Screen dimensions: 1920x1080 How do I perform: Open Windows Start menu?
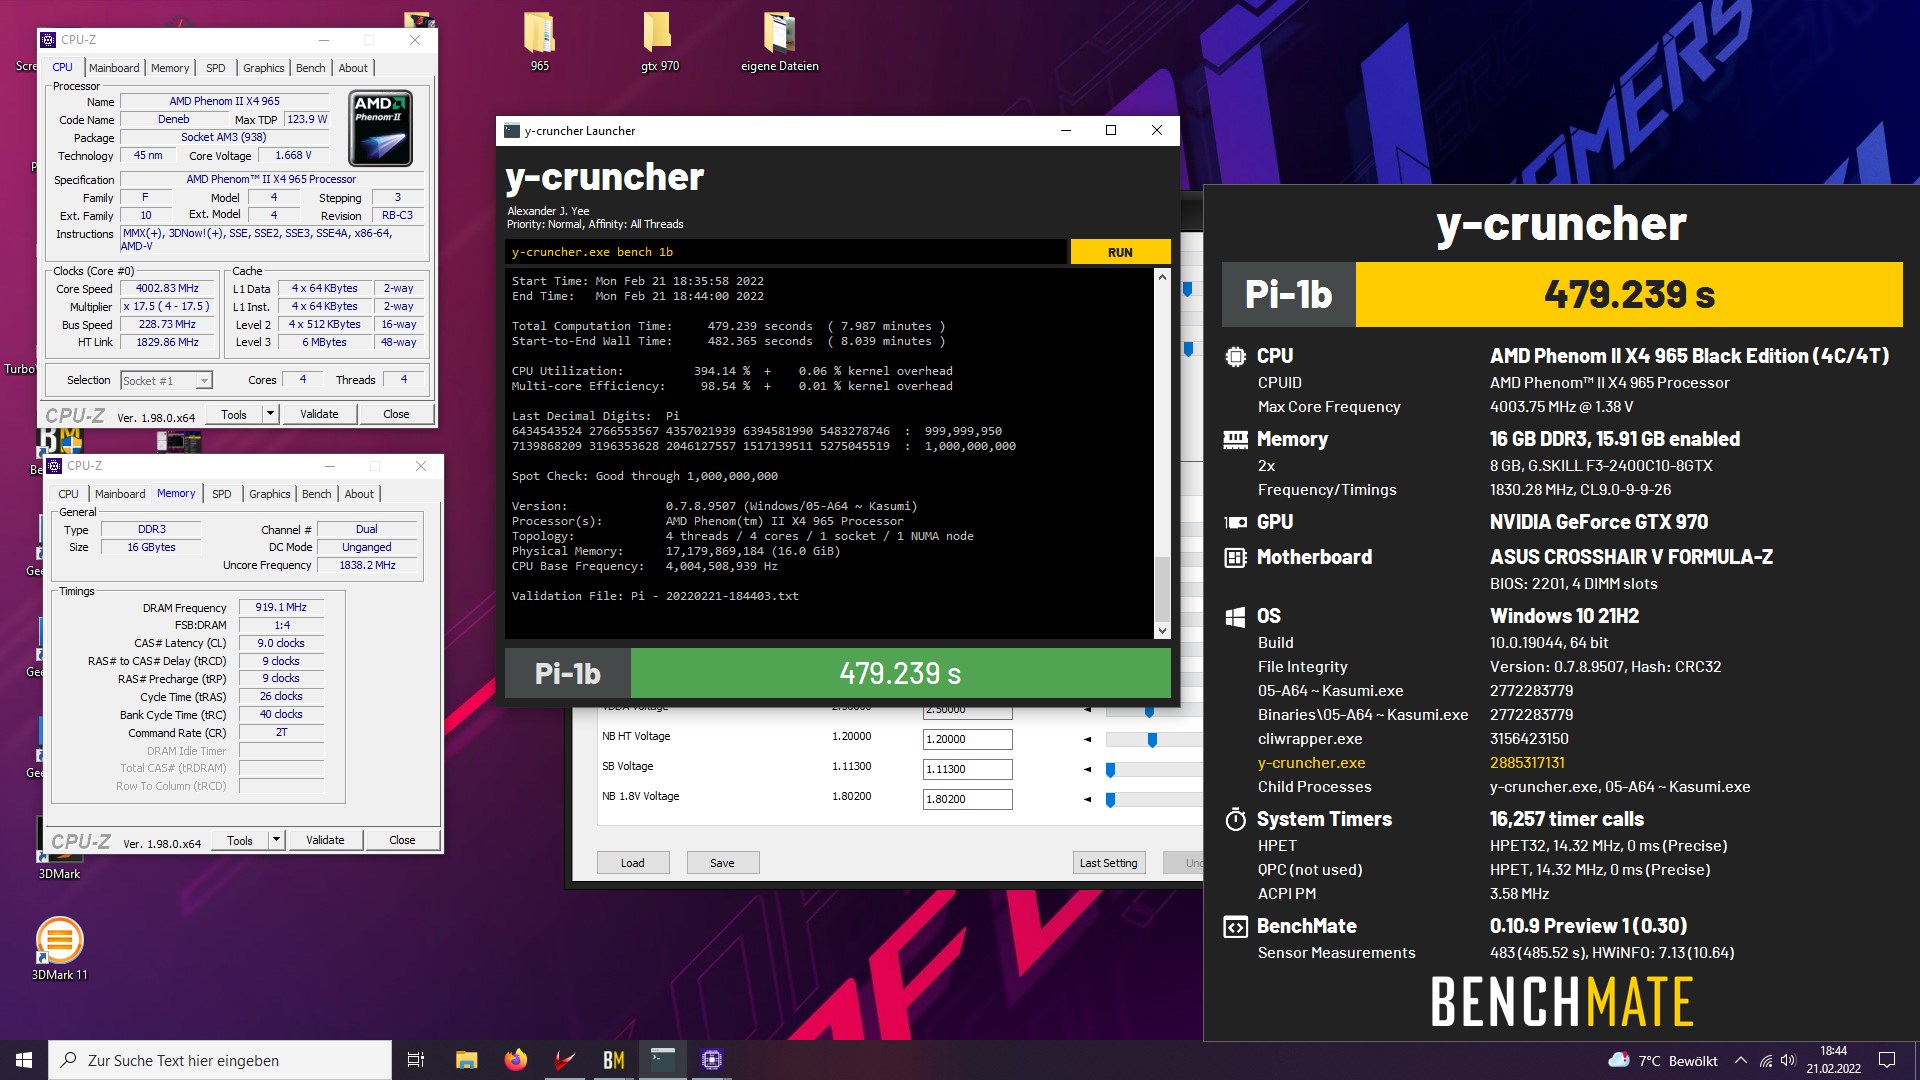pos(24,1060)
